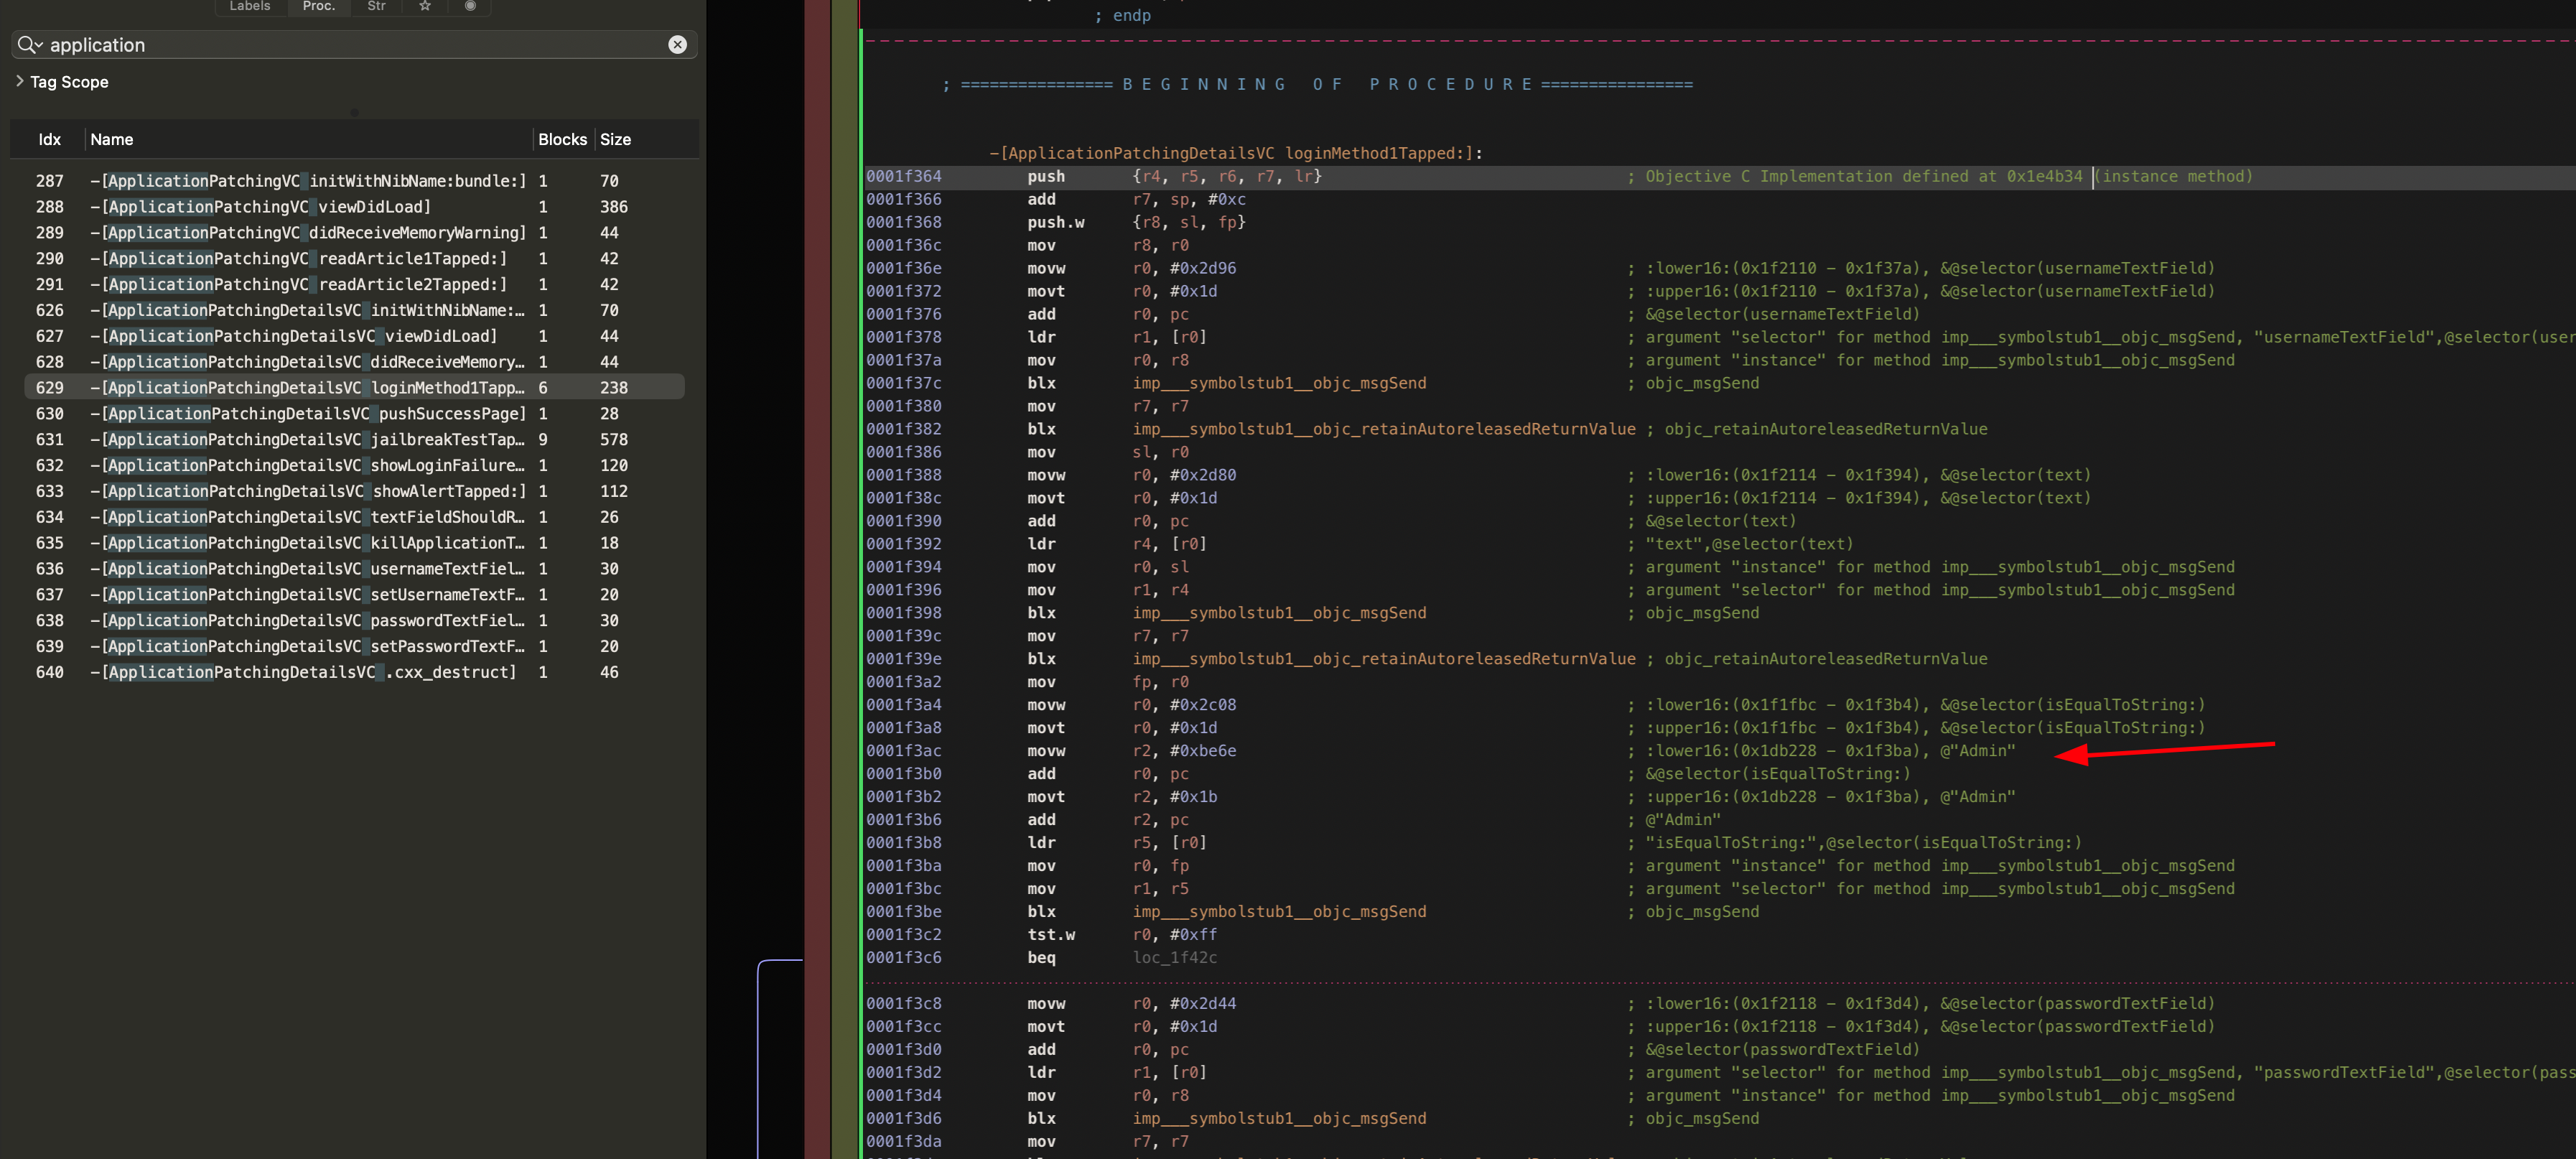Open the circle tags tab

pos(470,6)
